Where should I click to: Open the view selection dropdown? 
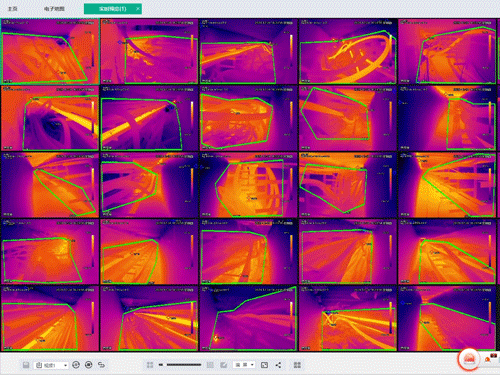[52, 365]
